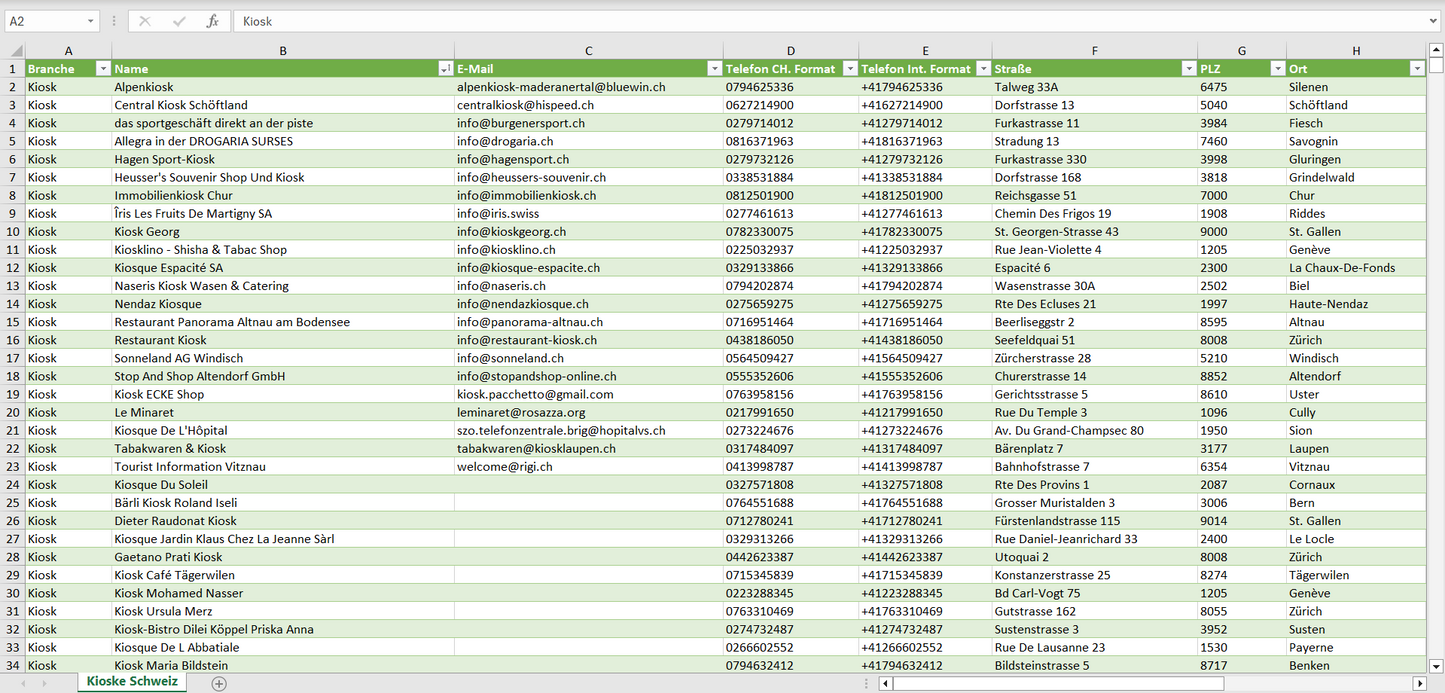Click horizontal scrollbar left arrow

click(885, 683)
